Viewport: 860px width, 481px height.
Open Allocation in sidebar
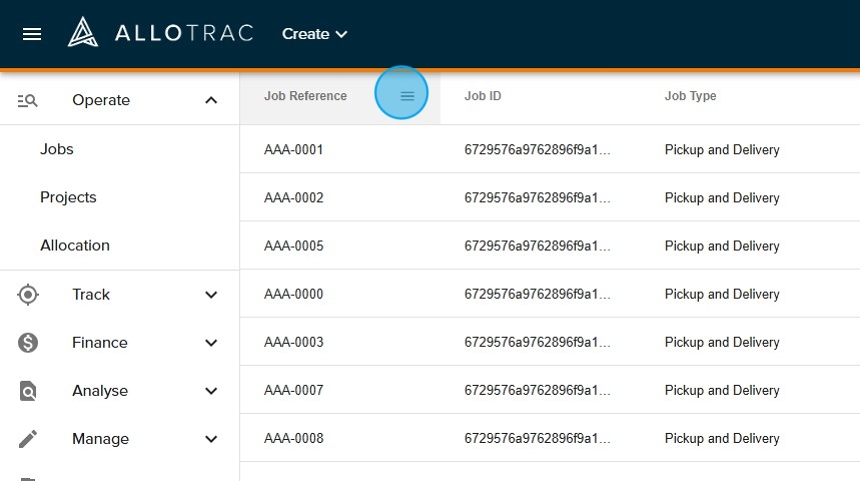[75, 245]
